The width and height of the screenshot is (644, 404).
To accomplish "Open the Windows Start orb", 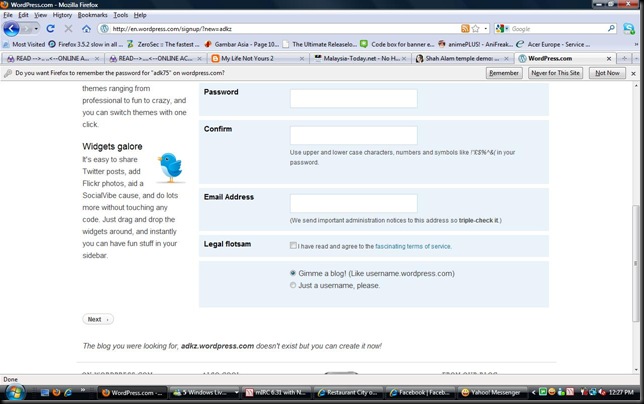I will [x=15, y=392].
